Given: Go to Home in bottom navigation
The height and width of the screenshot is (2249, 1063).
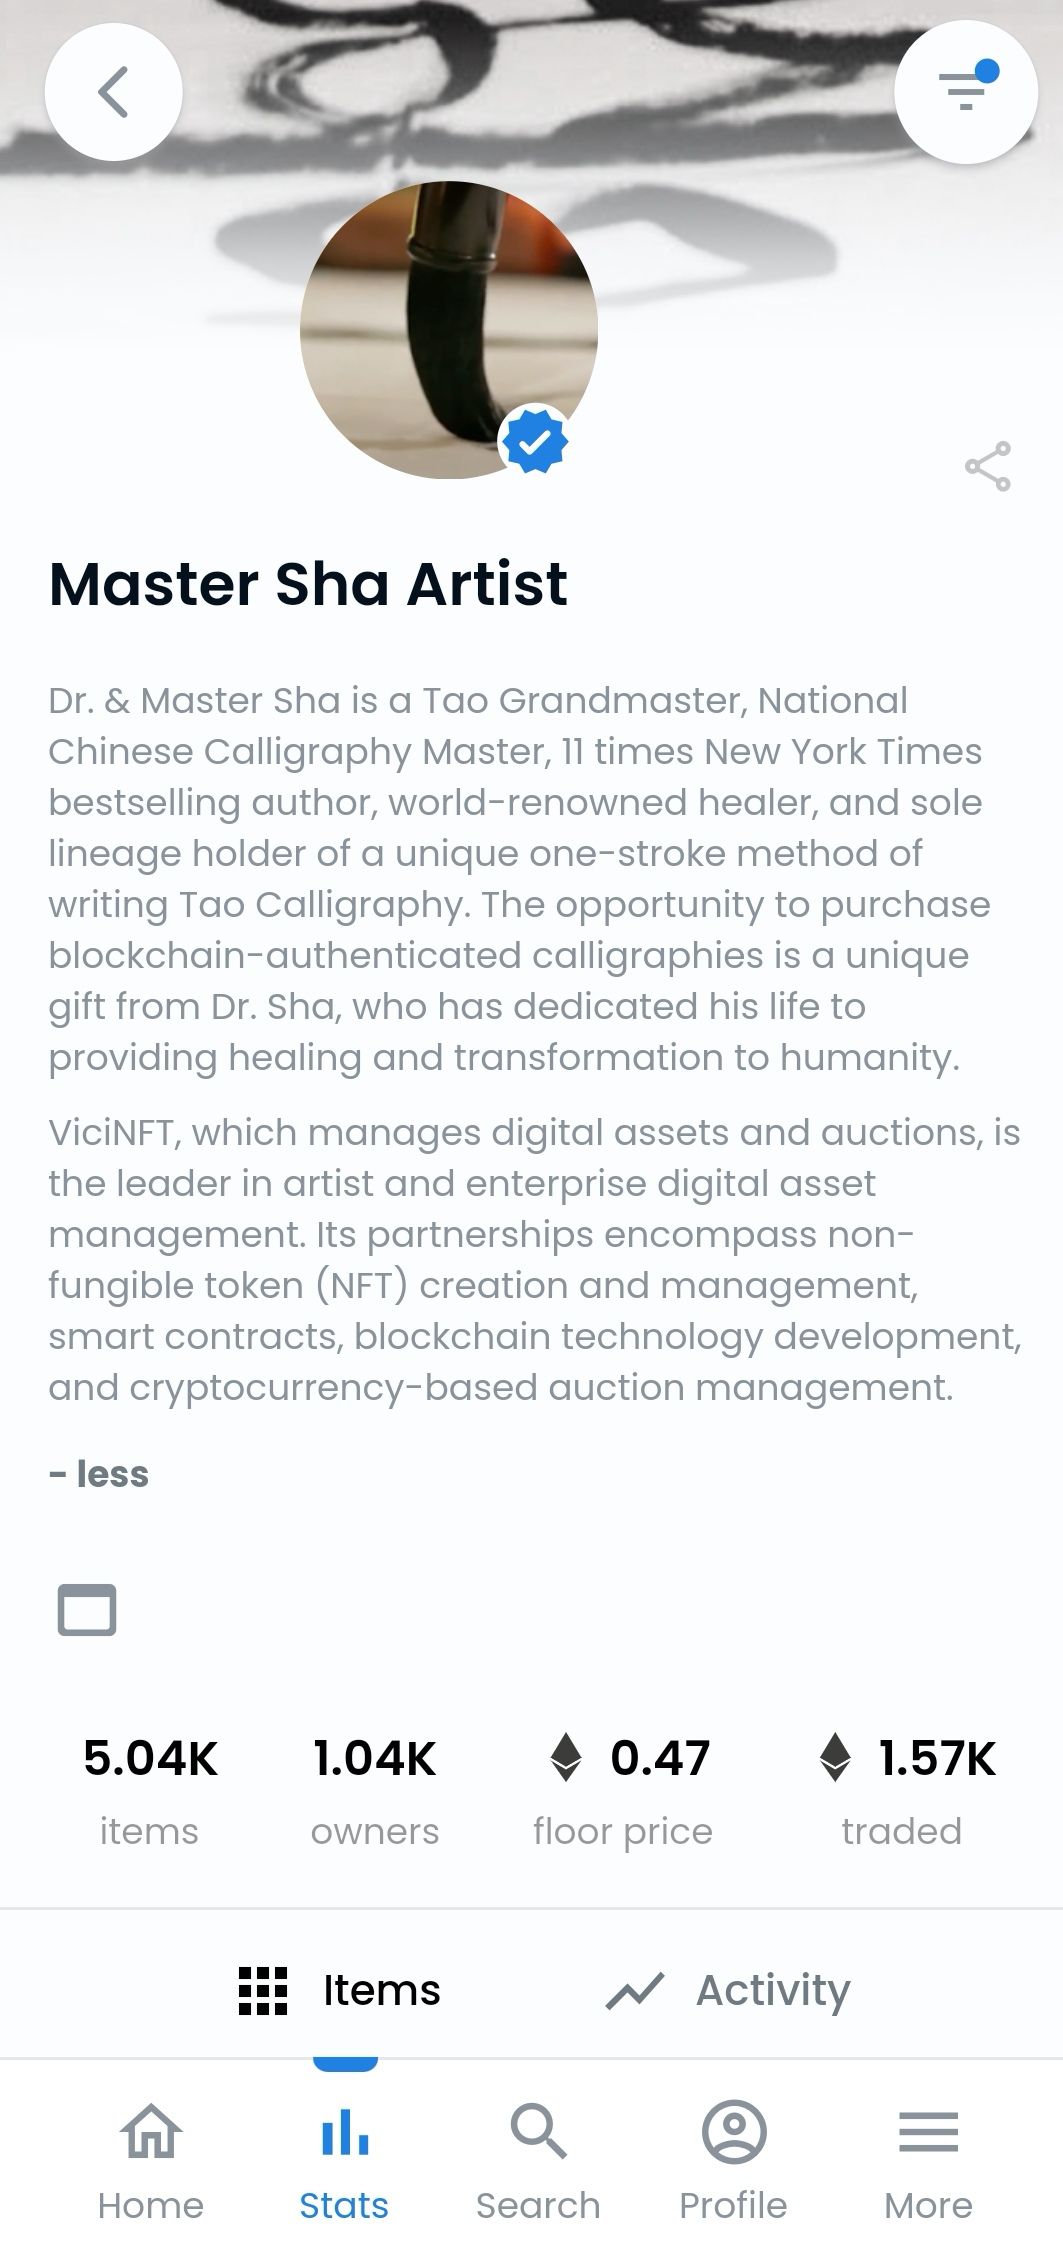Looking at the screenshot, I should tap(151, 2160).
